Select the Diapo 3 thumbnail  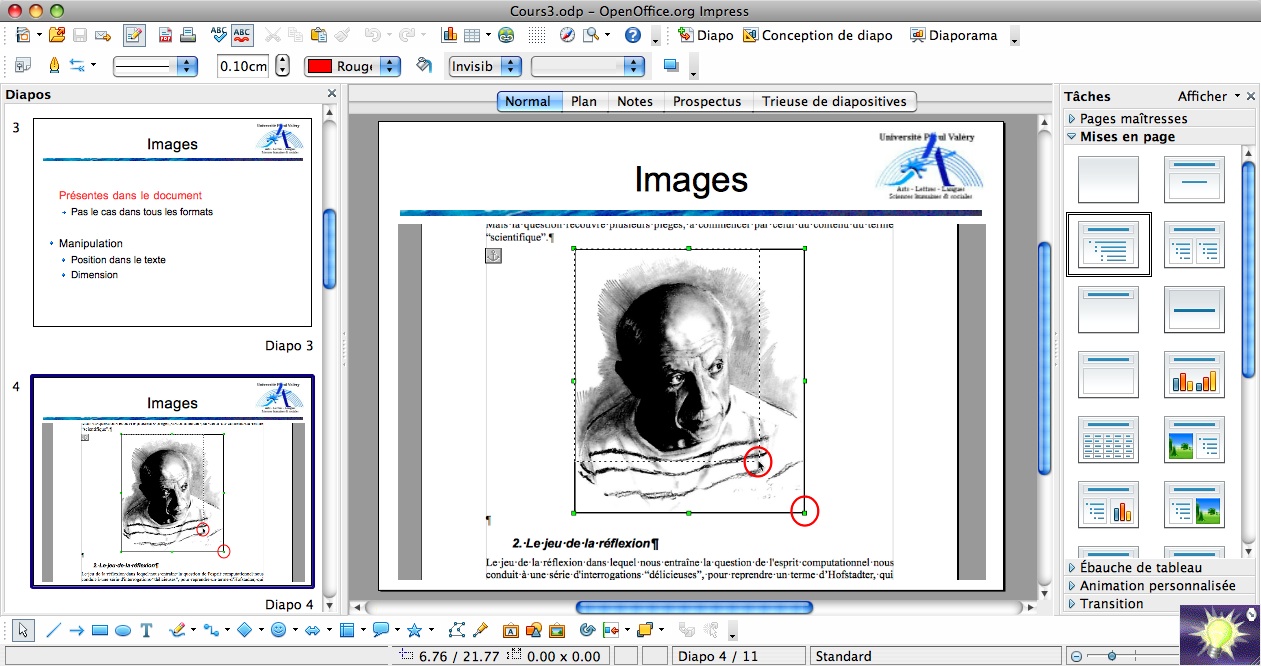click(172, 222)
